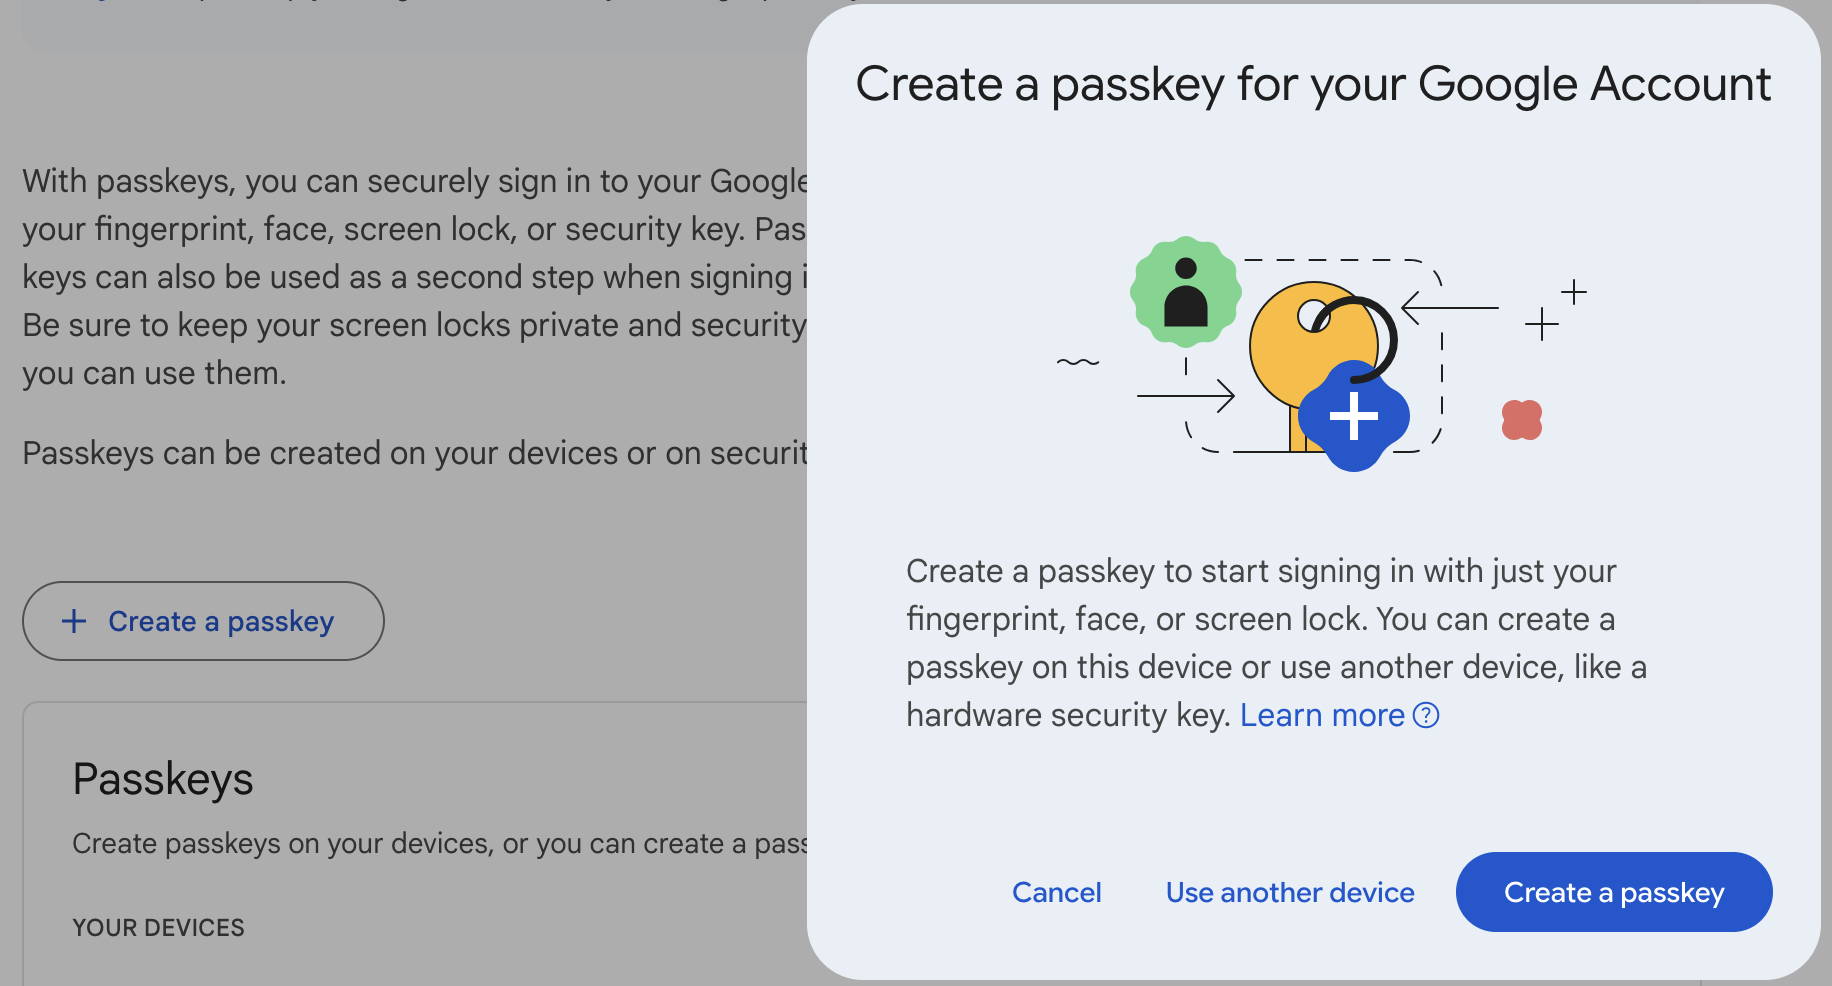Click the green person badge in the illustration
Viewport: 1832px width, 986px height.
pyautogui.click(x=1185, y=293)
